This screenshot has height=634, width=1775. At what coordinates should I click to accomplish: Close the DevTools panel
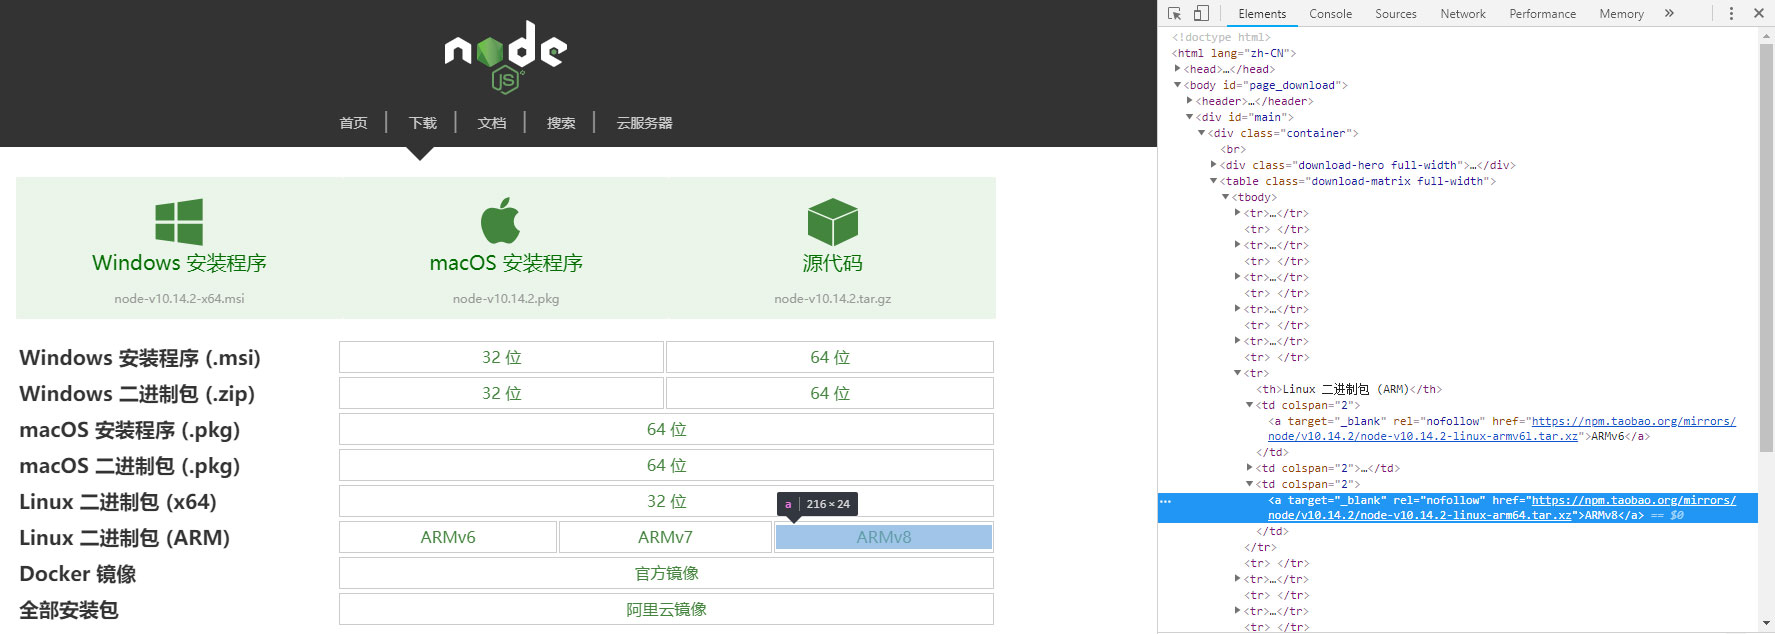[1759, 13]
